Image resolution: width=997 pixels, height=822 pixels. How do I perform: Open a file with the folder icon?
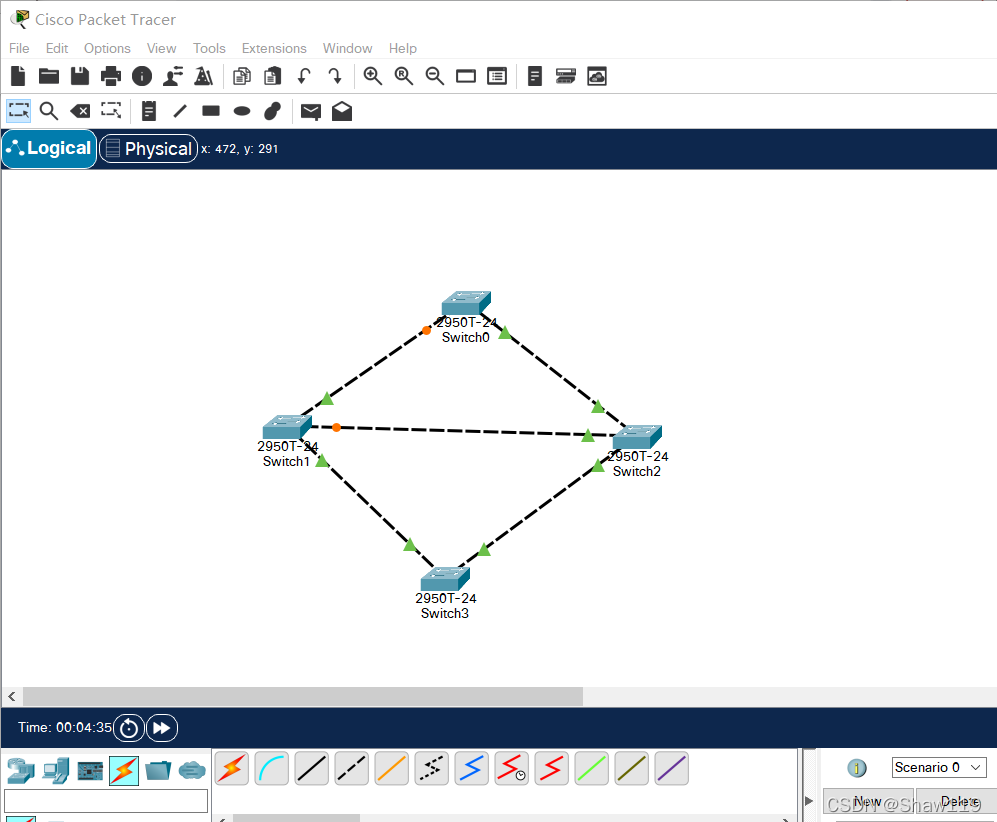(49, 76)
